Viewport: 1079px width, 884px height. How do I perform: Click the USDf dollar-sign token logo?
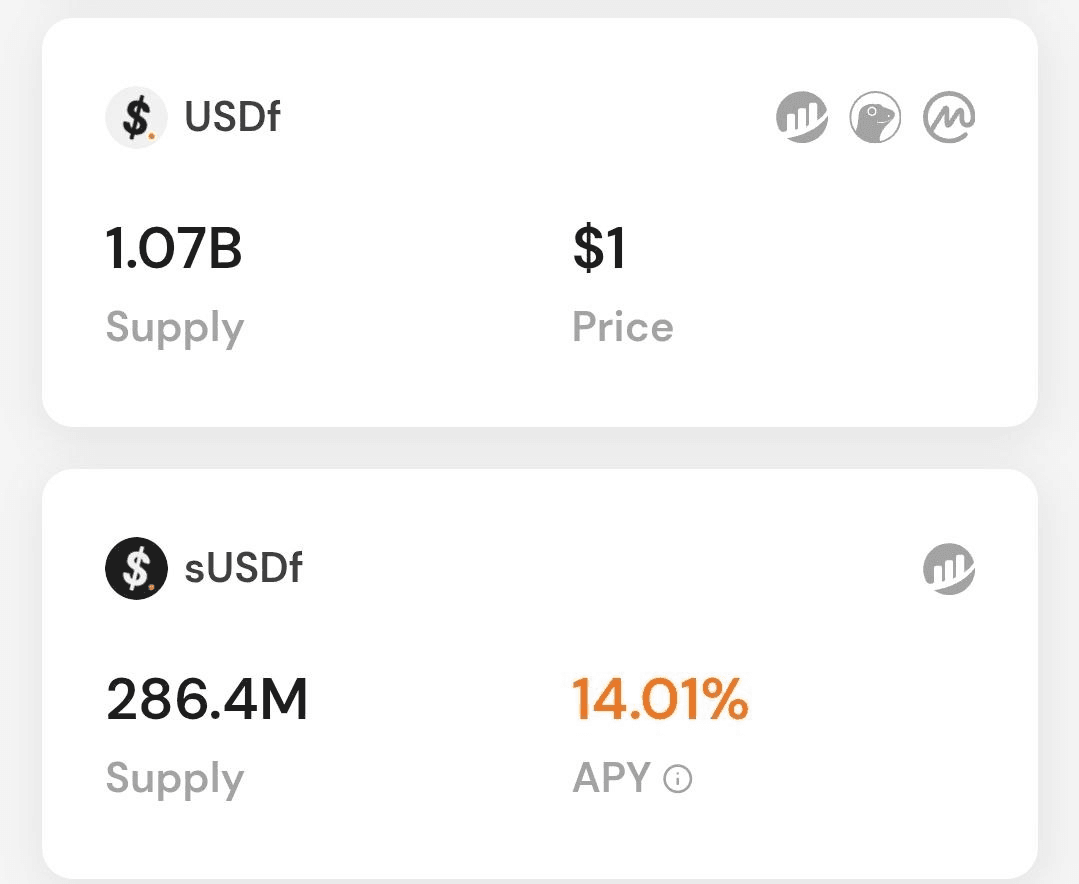click(x=136, y=117)
